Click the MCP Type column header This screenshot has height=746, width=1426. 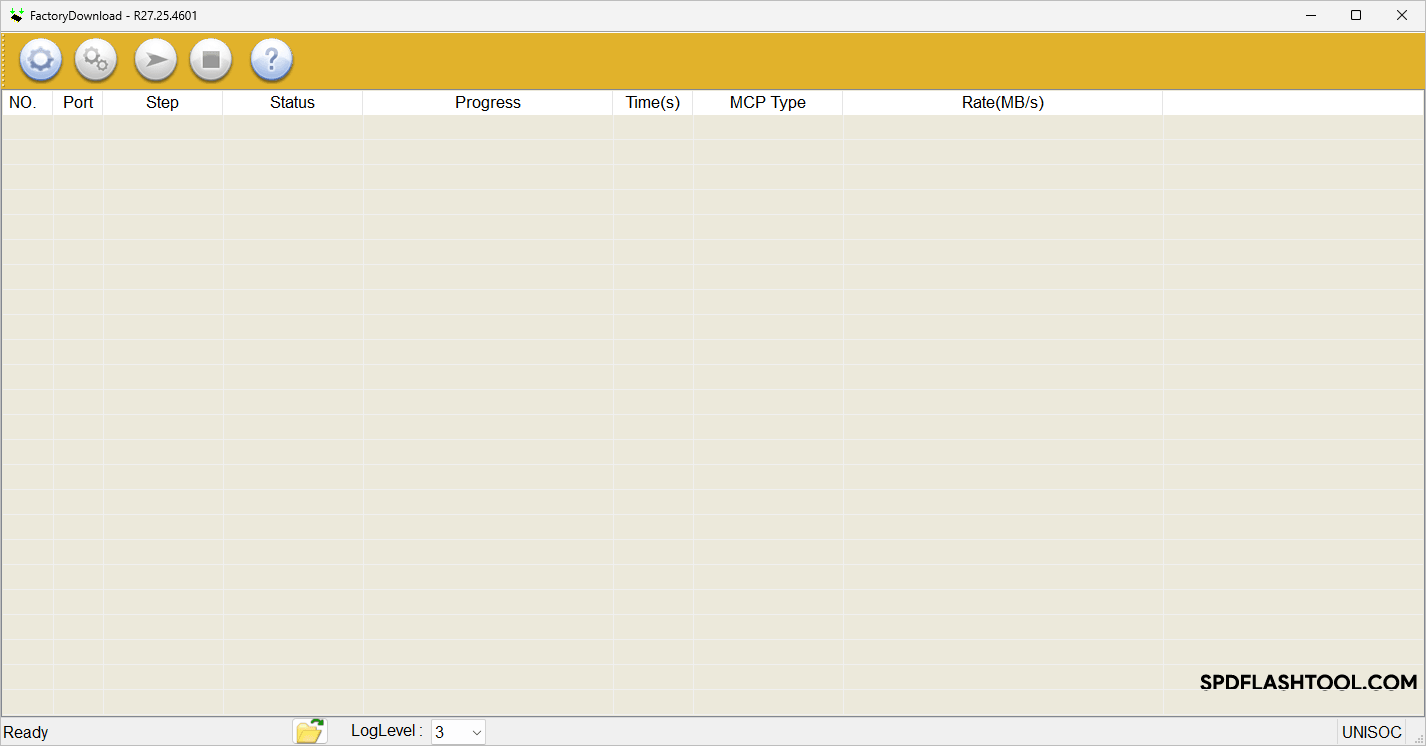coord(767,102)
